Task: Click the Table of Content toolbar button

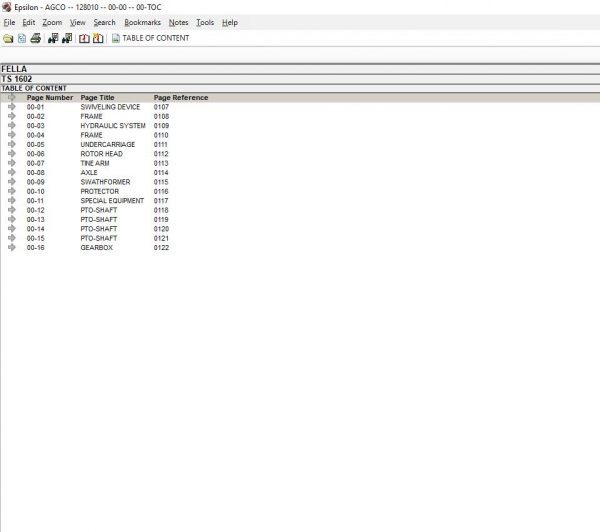Action: point(150,38)
